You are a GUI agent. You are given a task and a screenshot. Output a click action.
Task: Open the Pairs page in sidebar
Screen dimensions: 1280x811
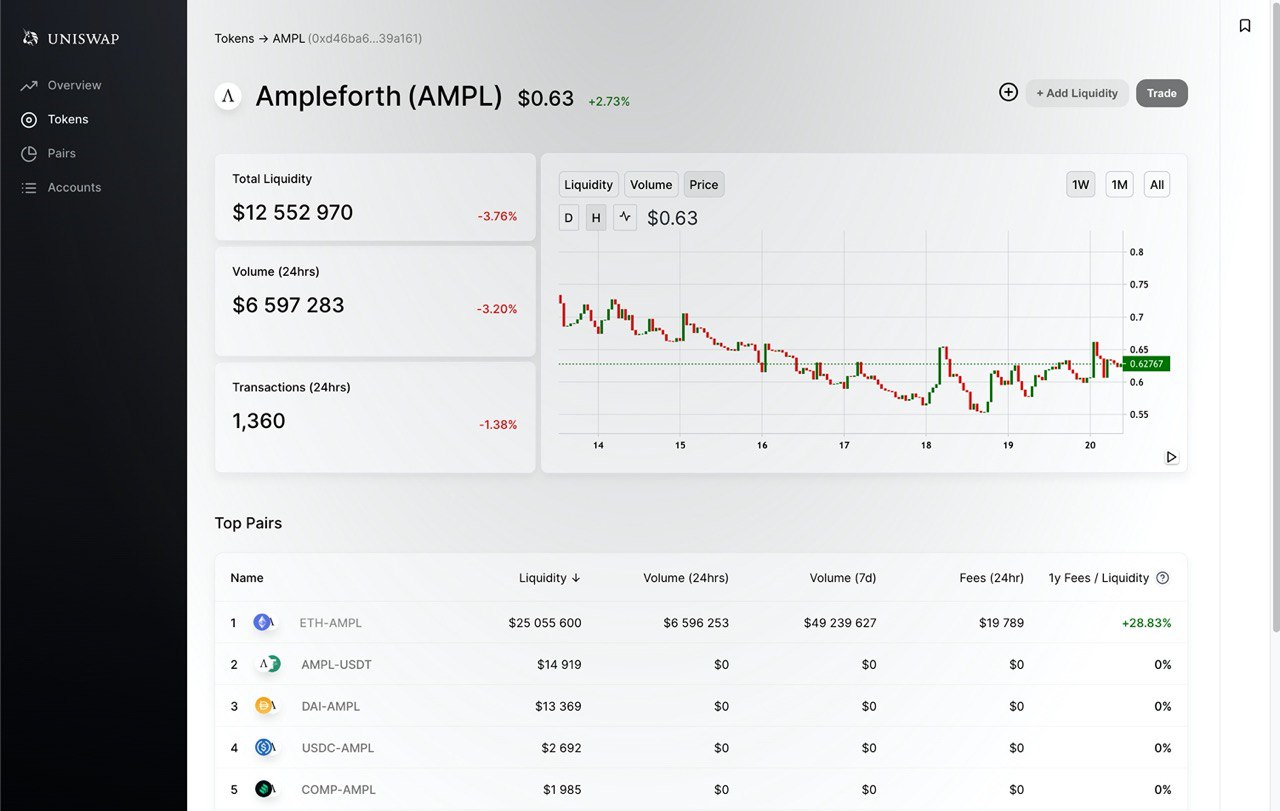coord(62,153)
